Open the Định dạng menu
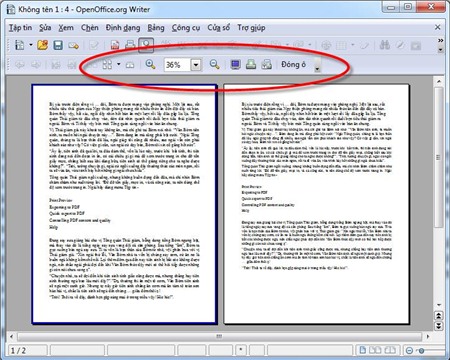Screen dimensions: 450x360 pyautogui.click(x=123, y=28)
